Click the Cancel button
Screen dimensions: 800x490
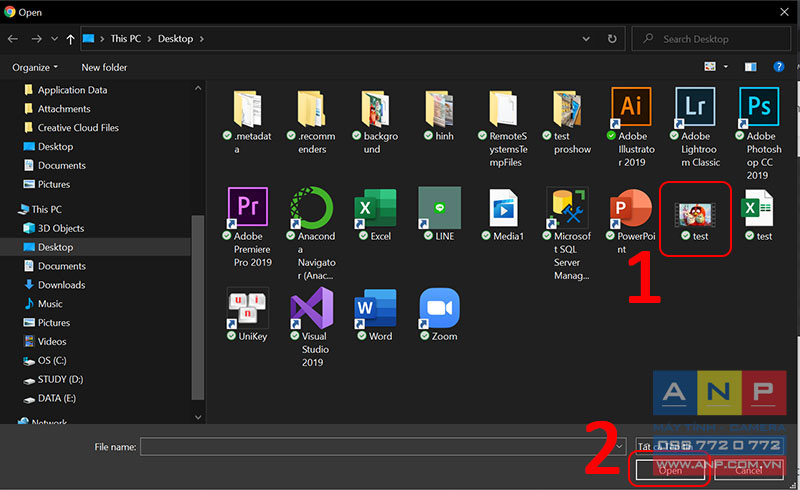pyautogui.click(x=748, y=470)
